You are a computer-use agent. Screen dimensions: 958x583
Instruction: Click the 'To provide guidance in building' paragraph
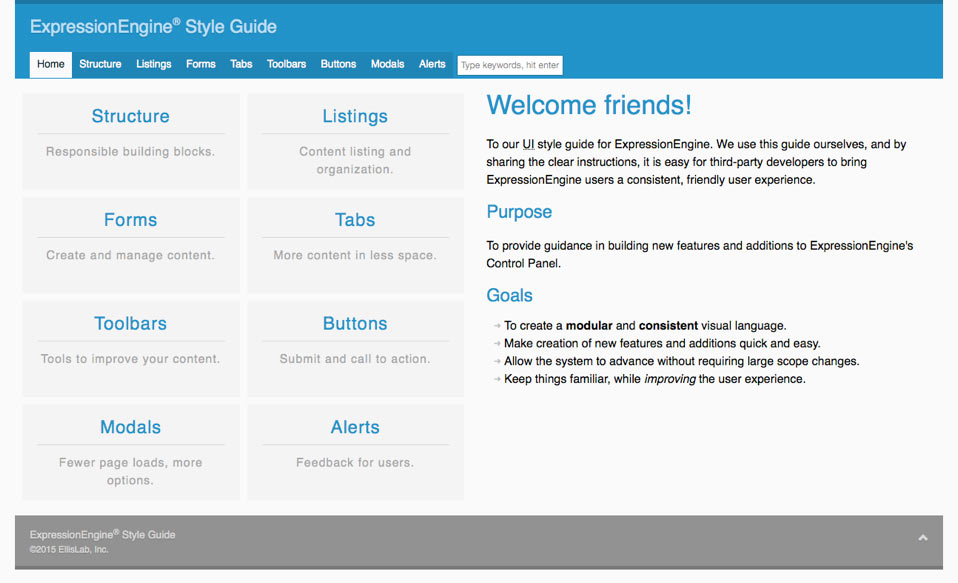(x=700, y=254)
